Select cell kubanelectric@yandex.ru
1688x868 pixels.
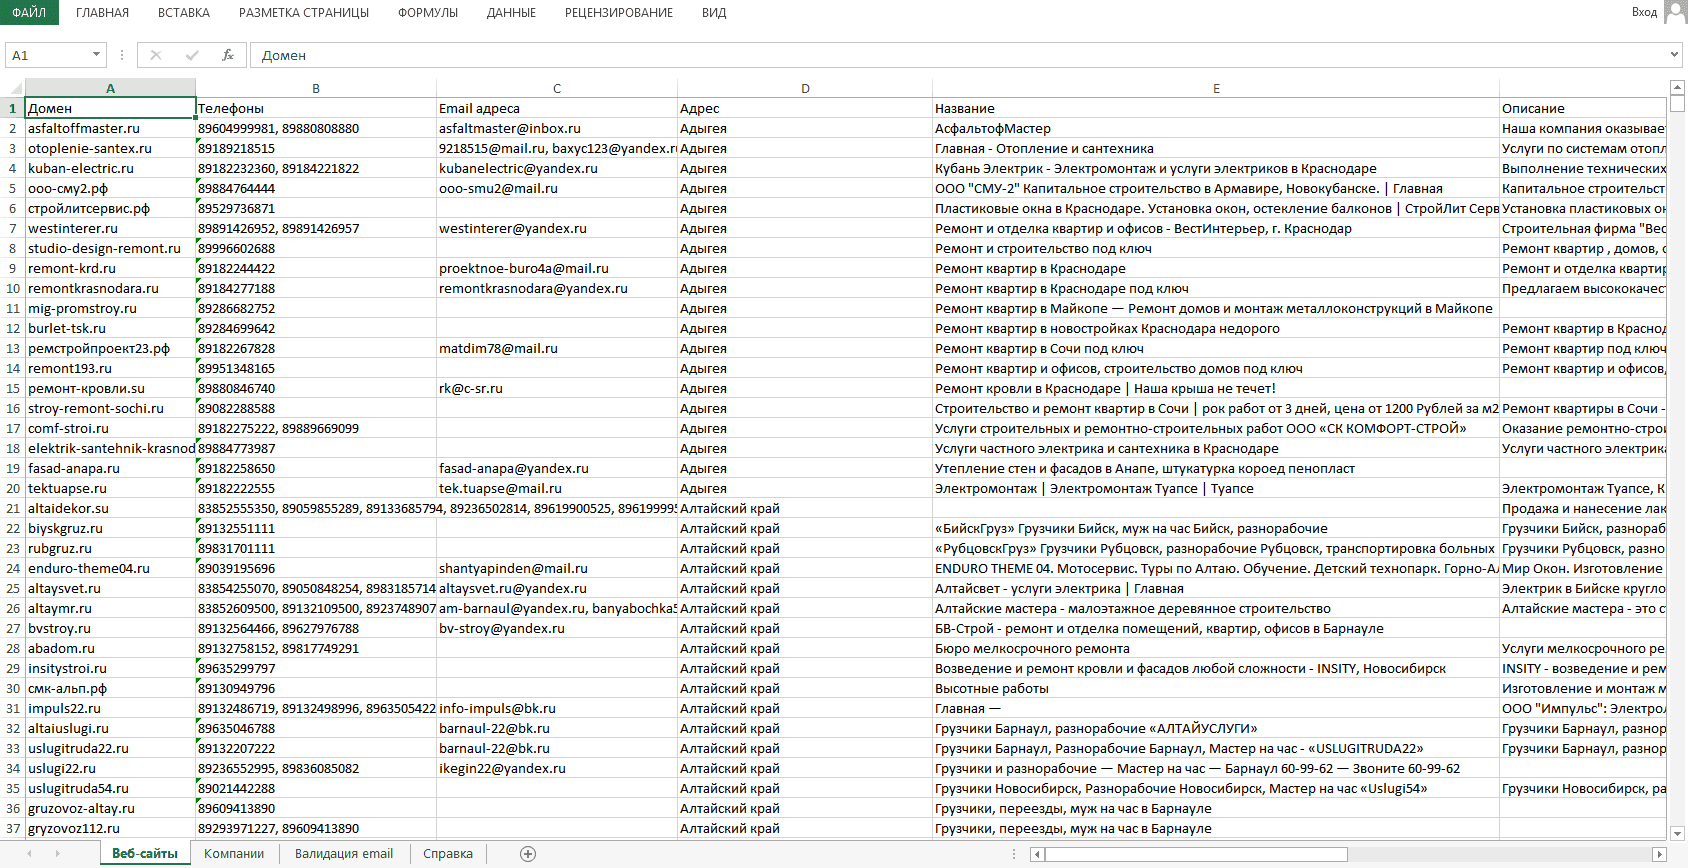tap(557, 168)
